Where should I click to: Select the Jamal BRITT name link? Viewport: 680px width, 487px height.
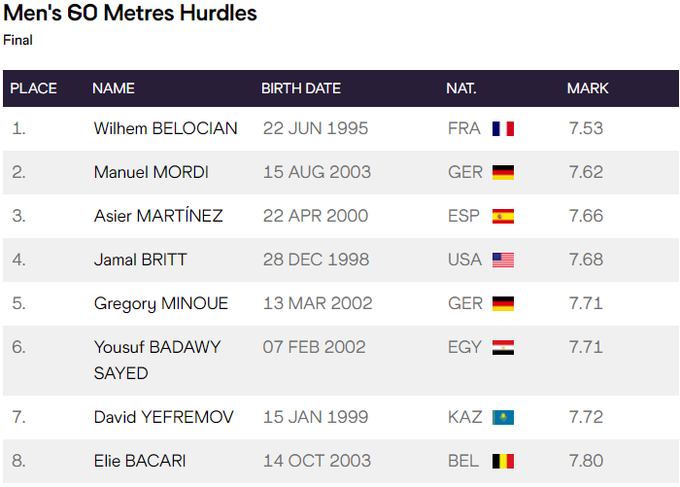click(140, 260)
